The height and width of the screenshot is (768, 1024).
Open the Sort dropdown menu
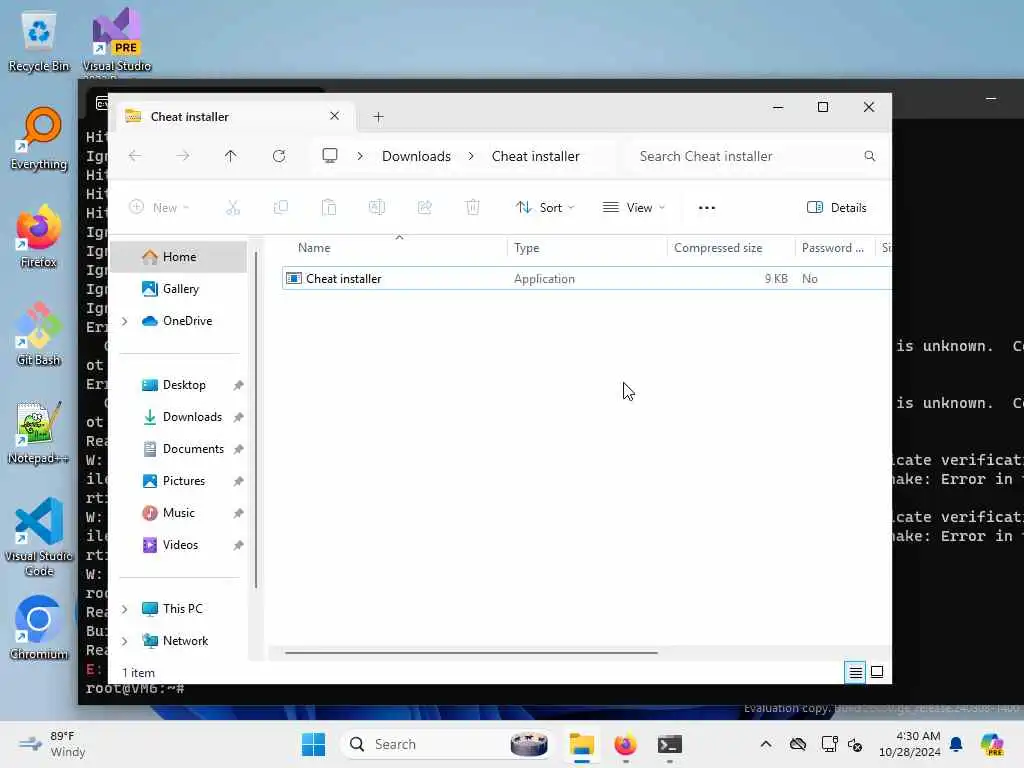545,208
